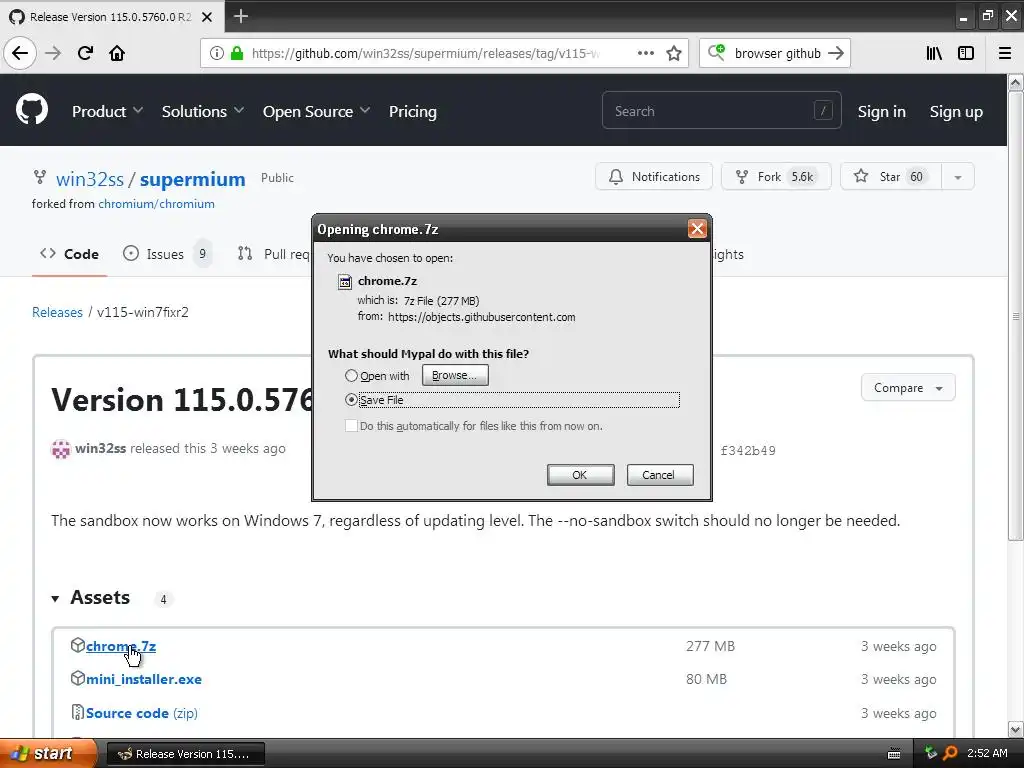Confirm the download with OK
The image size is (1024, 768).
(x=580, y=475)
